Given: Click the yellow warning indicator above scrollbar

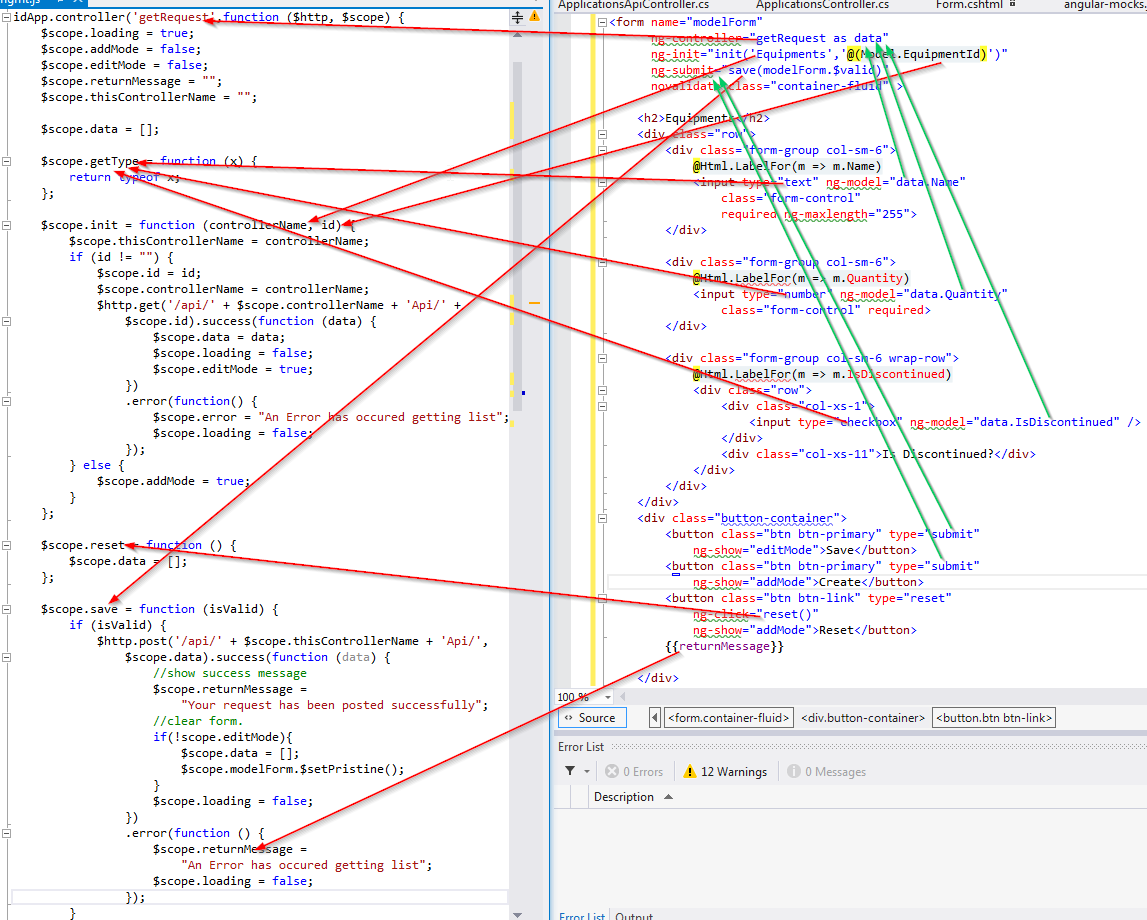Looking at the screenshot, I should coord(535,16).
